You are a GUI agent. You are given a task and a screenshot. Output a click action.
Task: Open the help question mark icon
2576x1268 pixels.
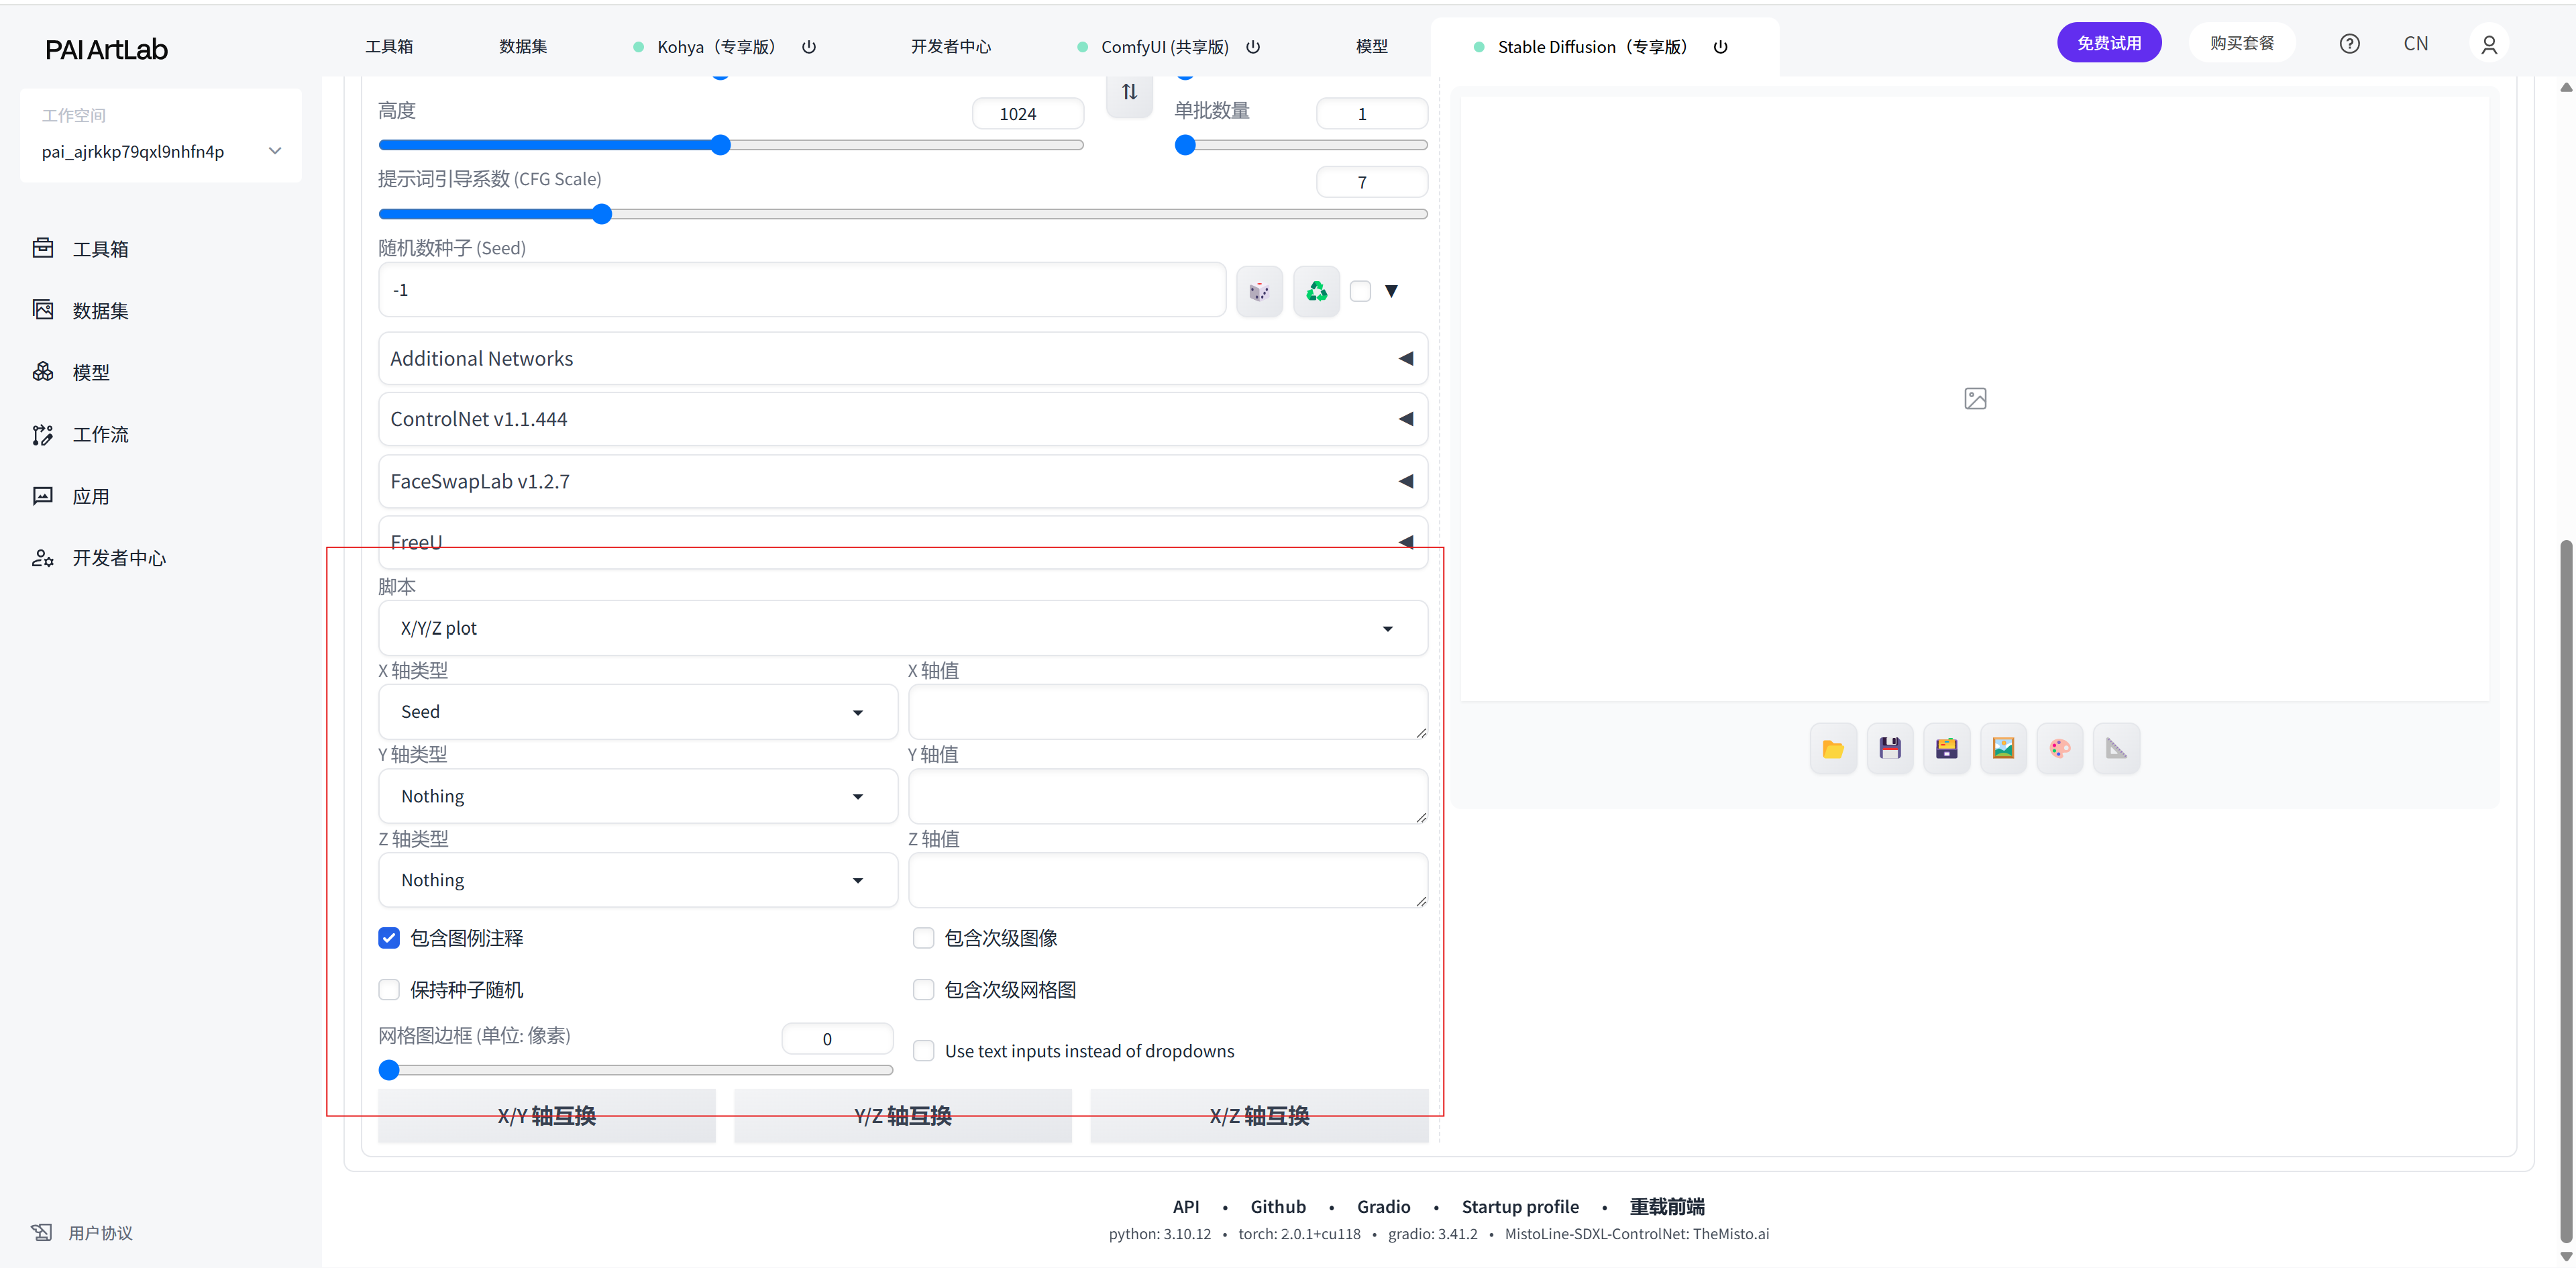tap(2349, 44)
